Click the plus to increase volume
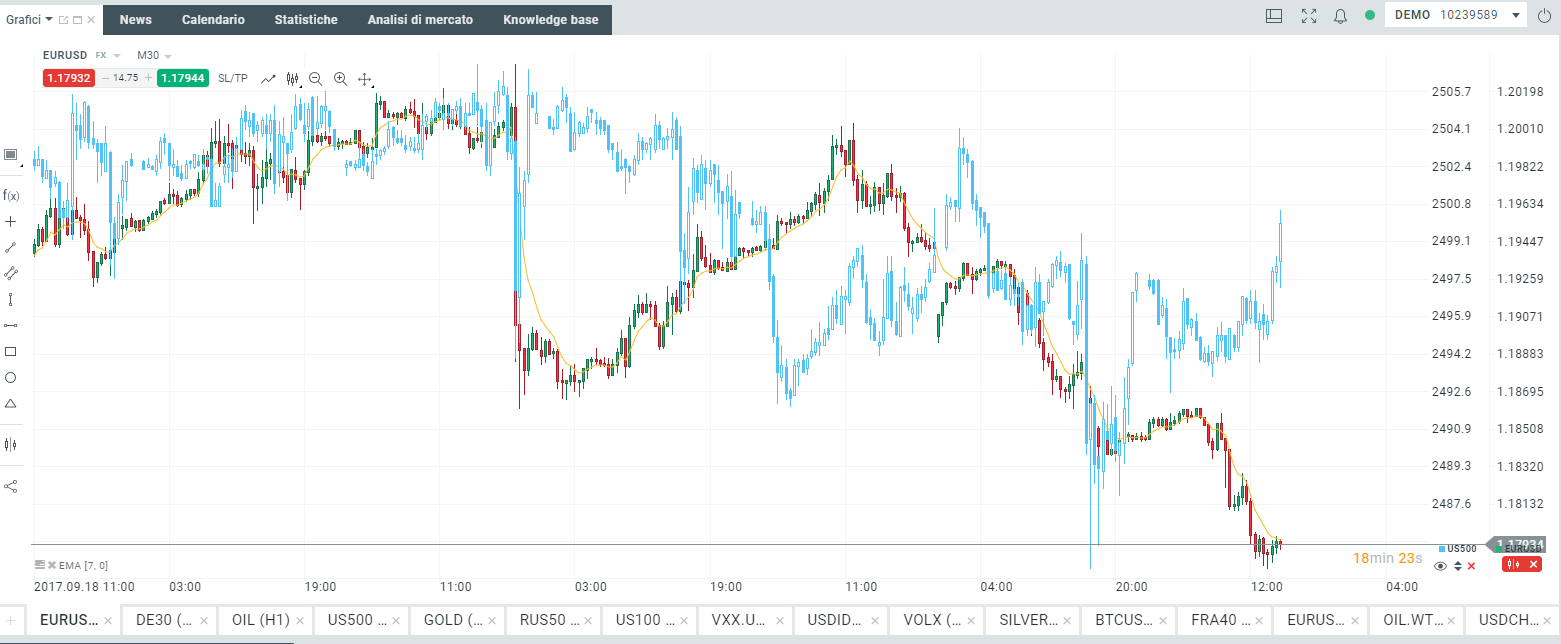The height and width of the screenshot is (644, 1561). [148, 78]
